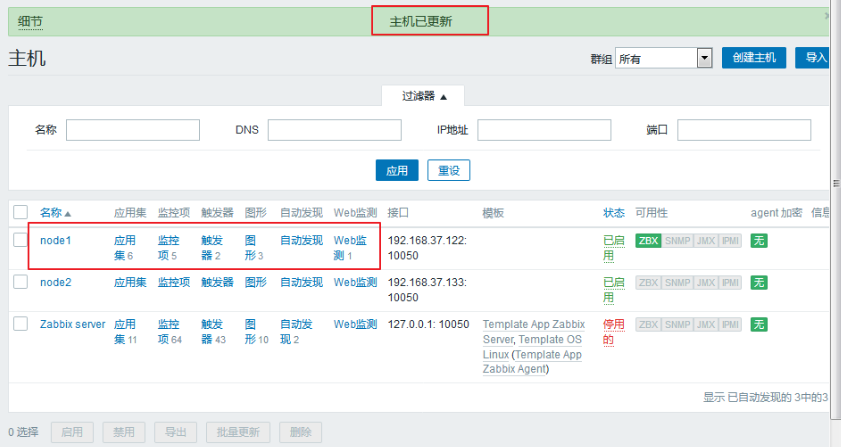This screenshot has width=841, height=447.
Task: Toggle Zabbix server 停用的 status
Action: (614, 331)
